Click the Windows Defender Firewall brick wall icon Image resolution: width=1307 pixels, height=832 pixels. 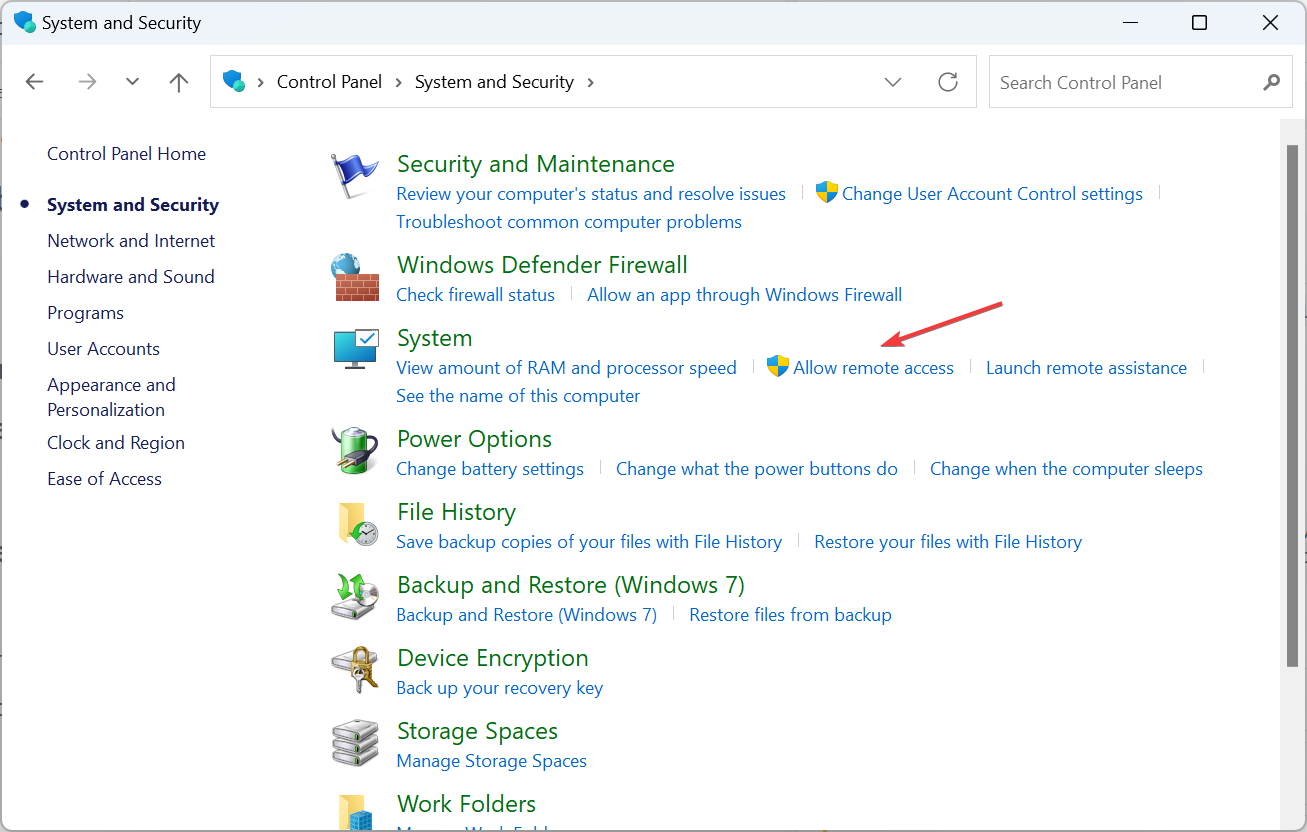355,278
